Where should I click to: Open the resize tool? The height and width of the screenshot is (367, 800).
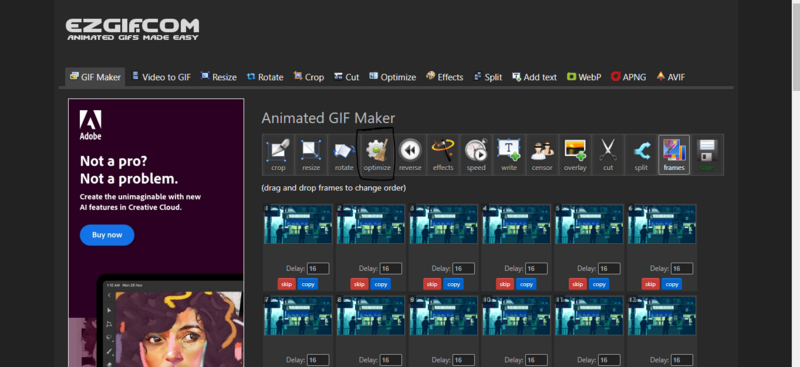tap(311, 155)
